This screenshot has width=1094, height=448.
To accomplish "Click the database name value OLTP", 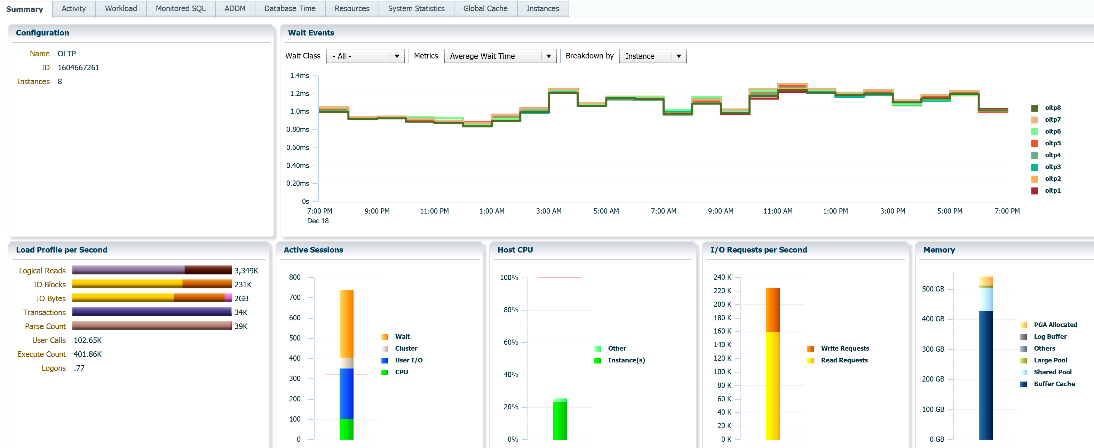I will [66, 53].
